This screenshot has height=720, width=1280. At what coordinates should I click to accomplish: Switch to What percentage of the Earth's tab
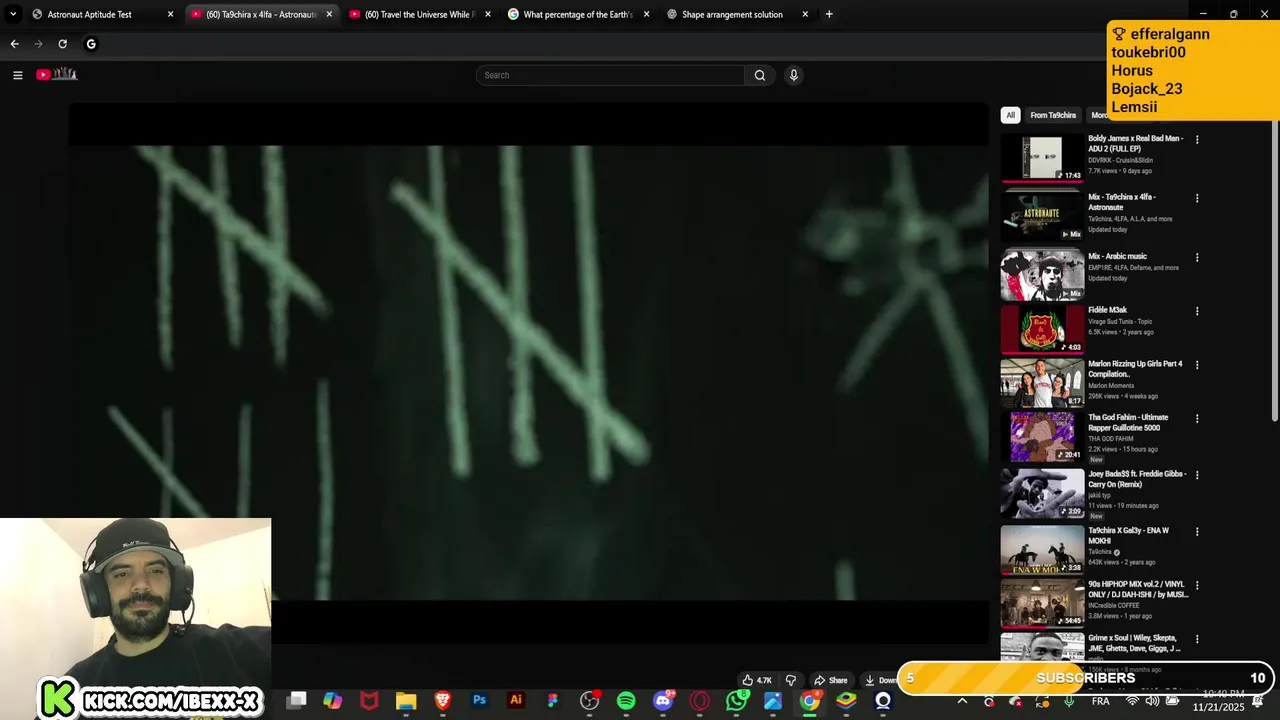(578, 14)
